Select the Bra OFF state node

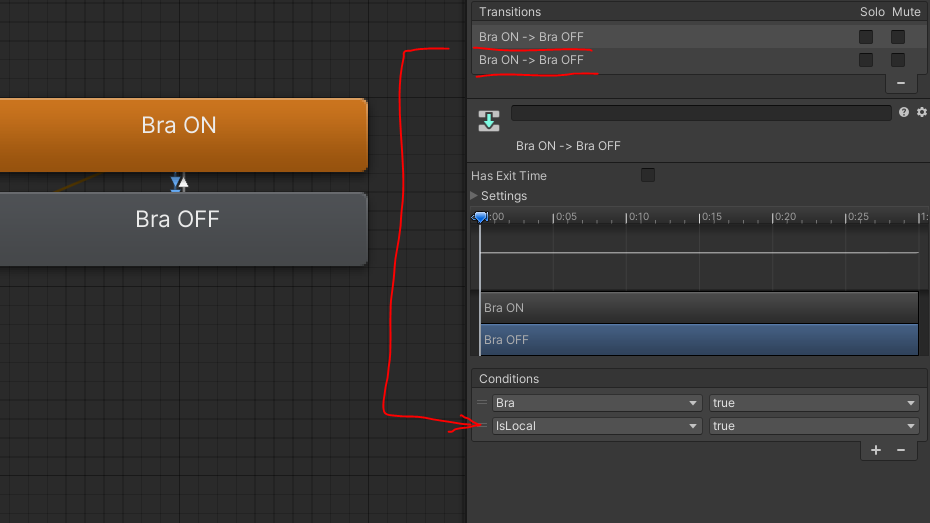point(183,229)
